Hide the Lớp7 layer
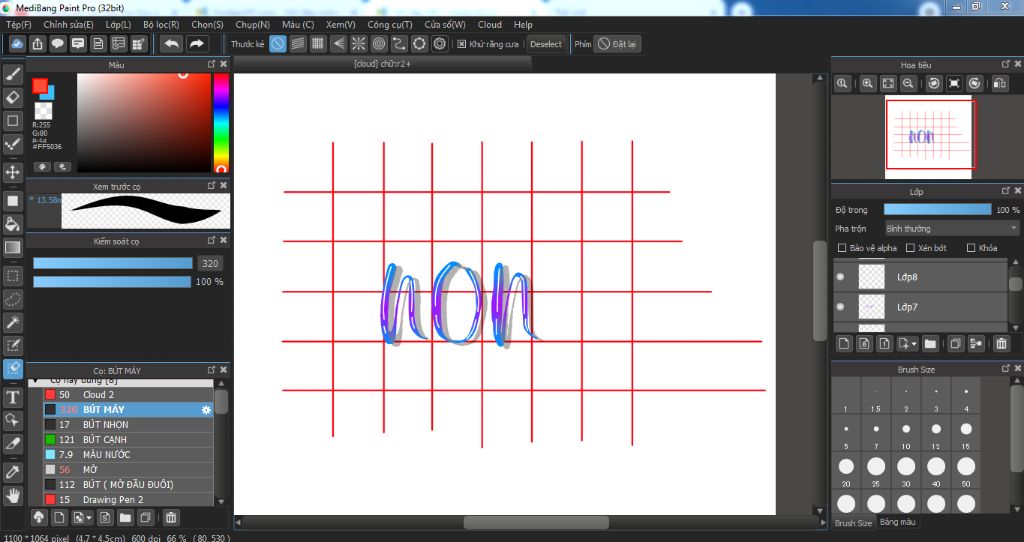Viewport: 1024px width, 542px height. 840,306
